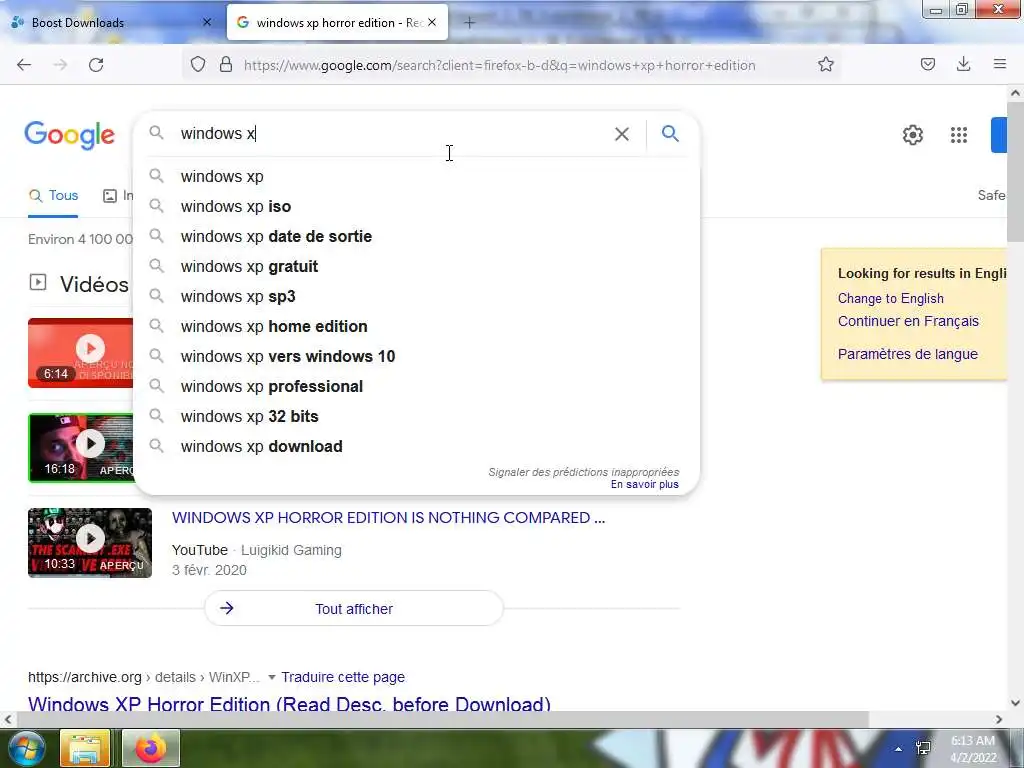Select 'windows xp professional' suggestion
This screenshot has height=768, width=1024.
[x=418, y=387]
